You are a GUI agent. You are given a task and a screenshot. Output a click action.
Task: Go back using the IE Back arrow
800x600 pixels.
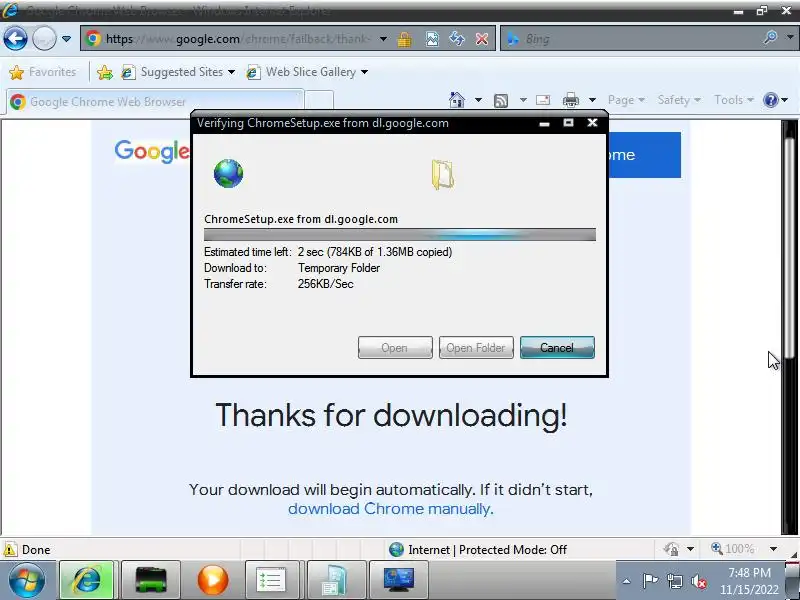pos(15,39)
